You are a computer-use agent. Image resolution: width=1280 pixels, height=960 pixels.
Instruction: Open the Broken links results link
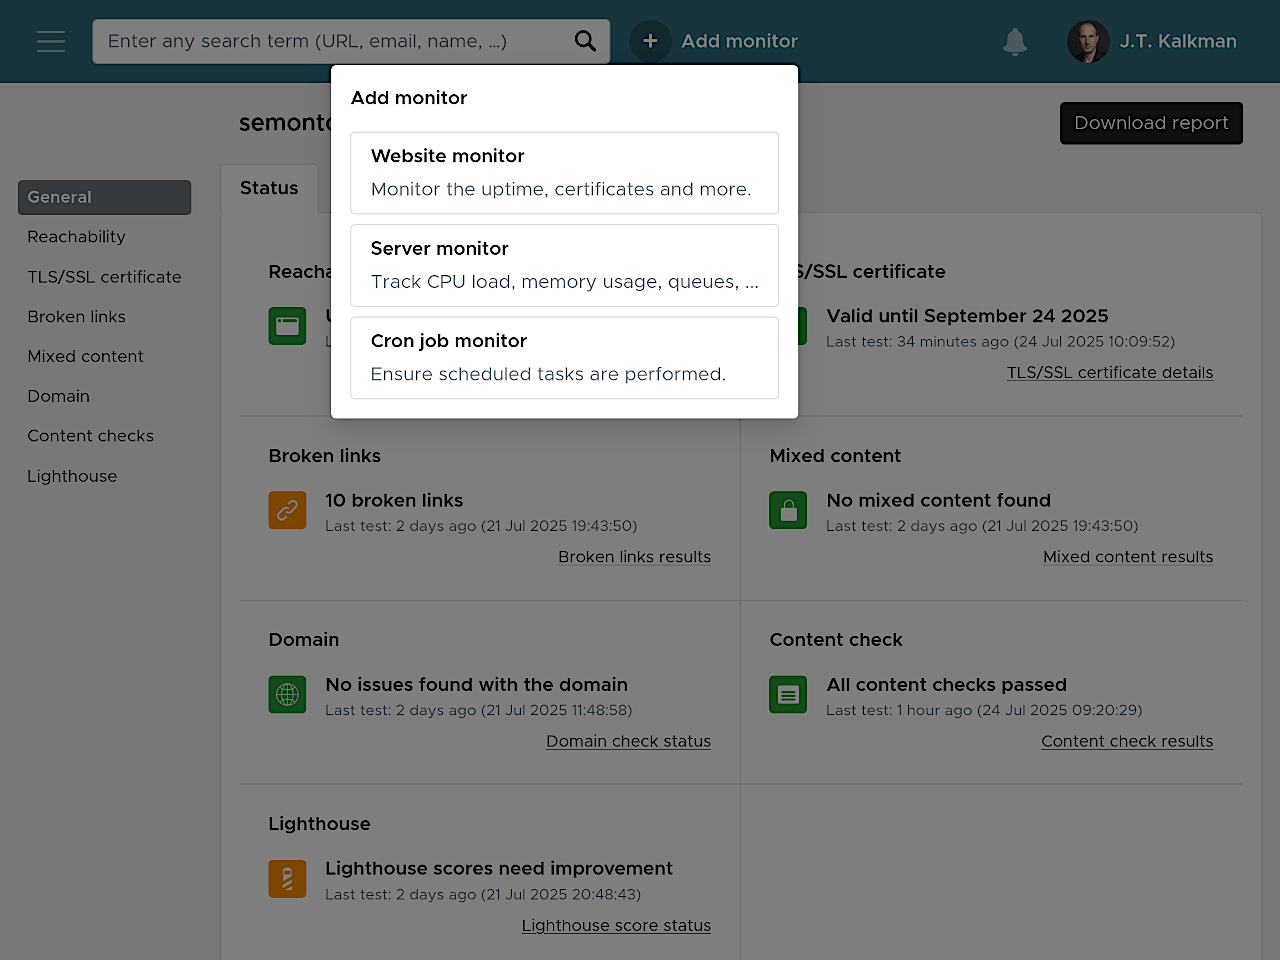click(x=634, y=557)
